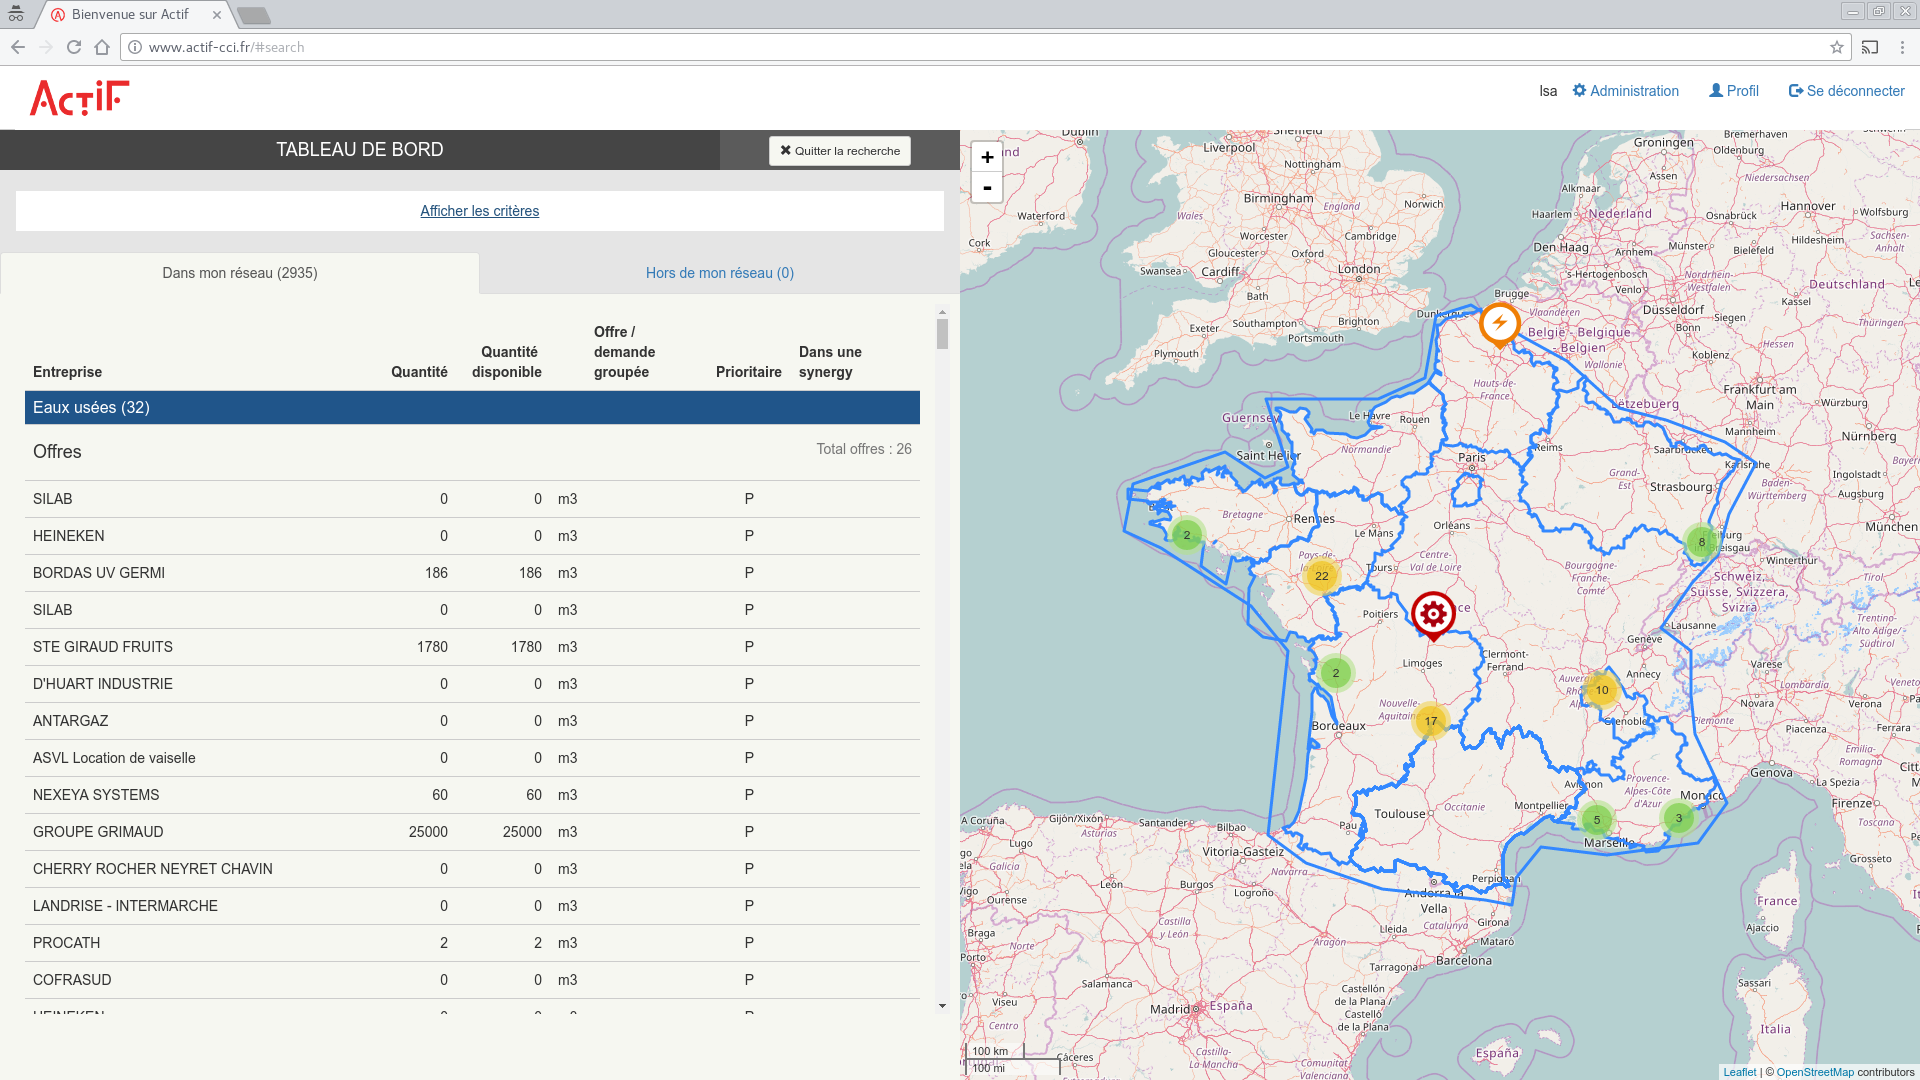Click the Quitter la recherche button
1920x1080 pixels.
[x=840, y=151]
